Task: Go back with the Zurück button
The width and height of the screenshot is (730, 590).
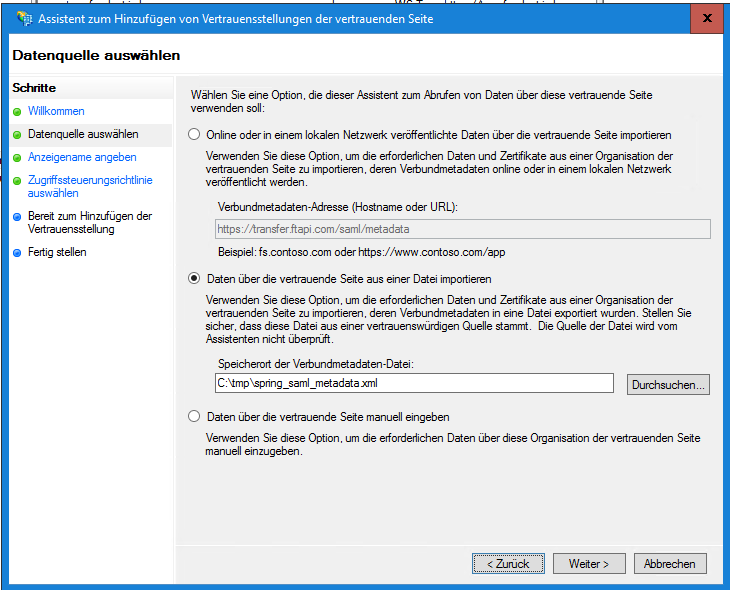Action: point(508,564)
